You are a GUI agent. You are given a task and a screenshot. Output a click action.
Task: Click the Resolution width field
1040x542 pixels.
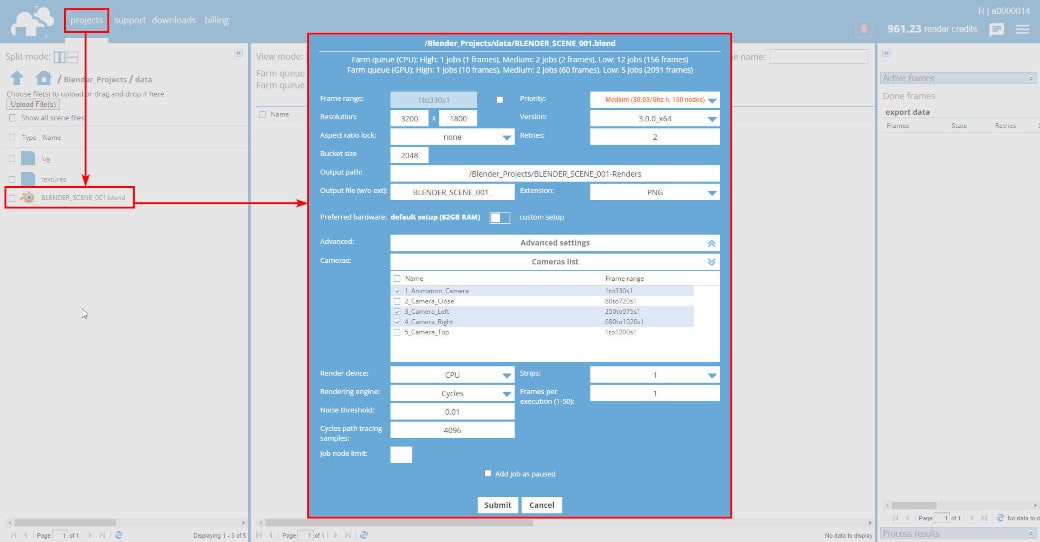(x=409, y=118)
